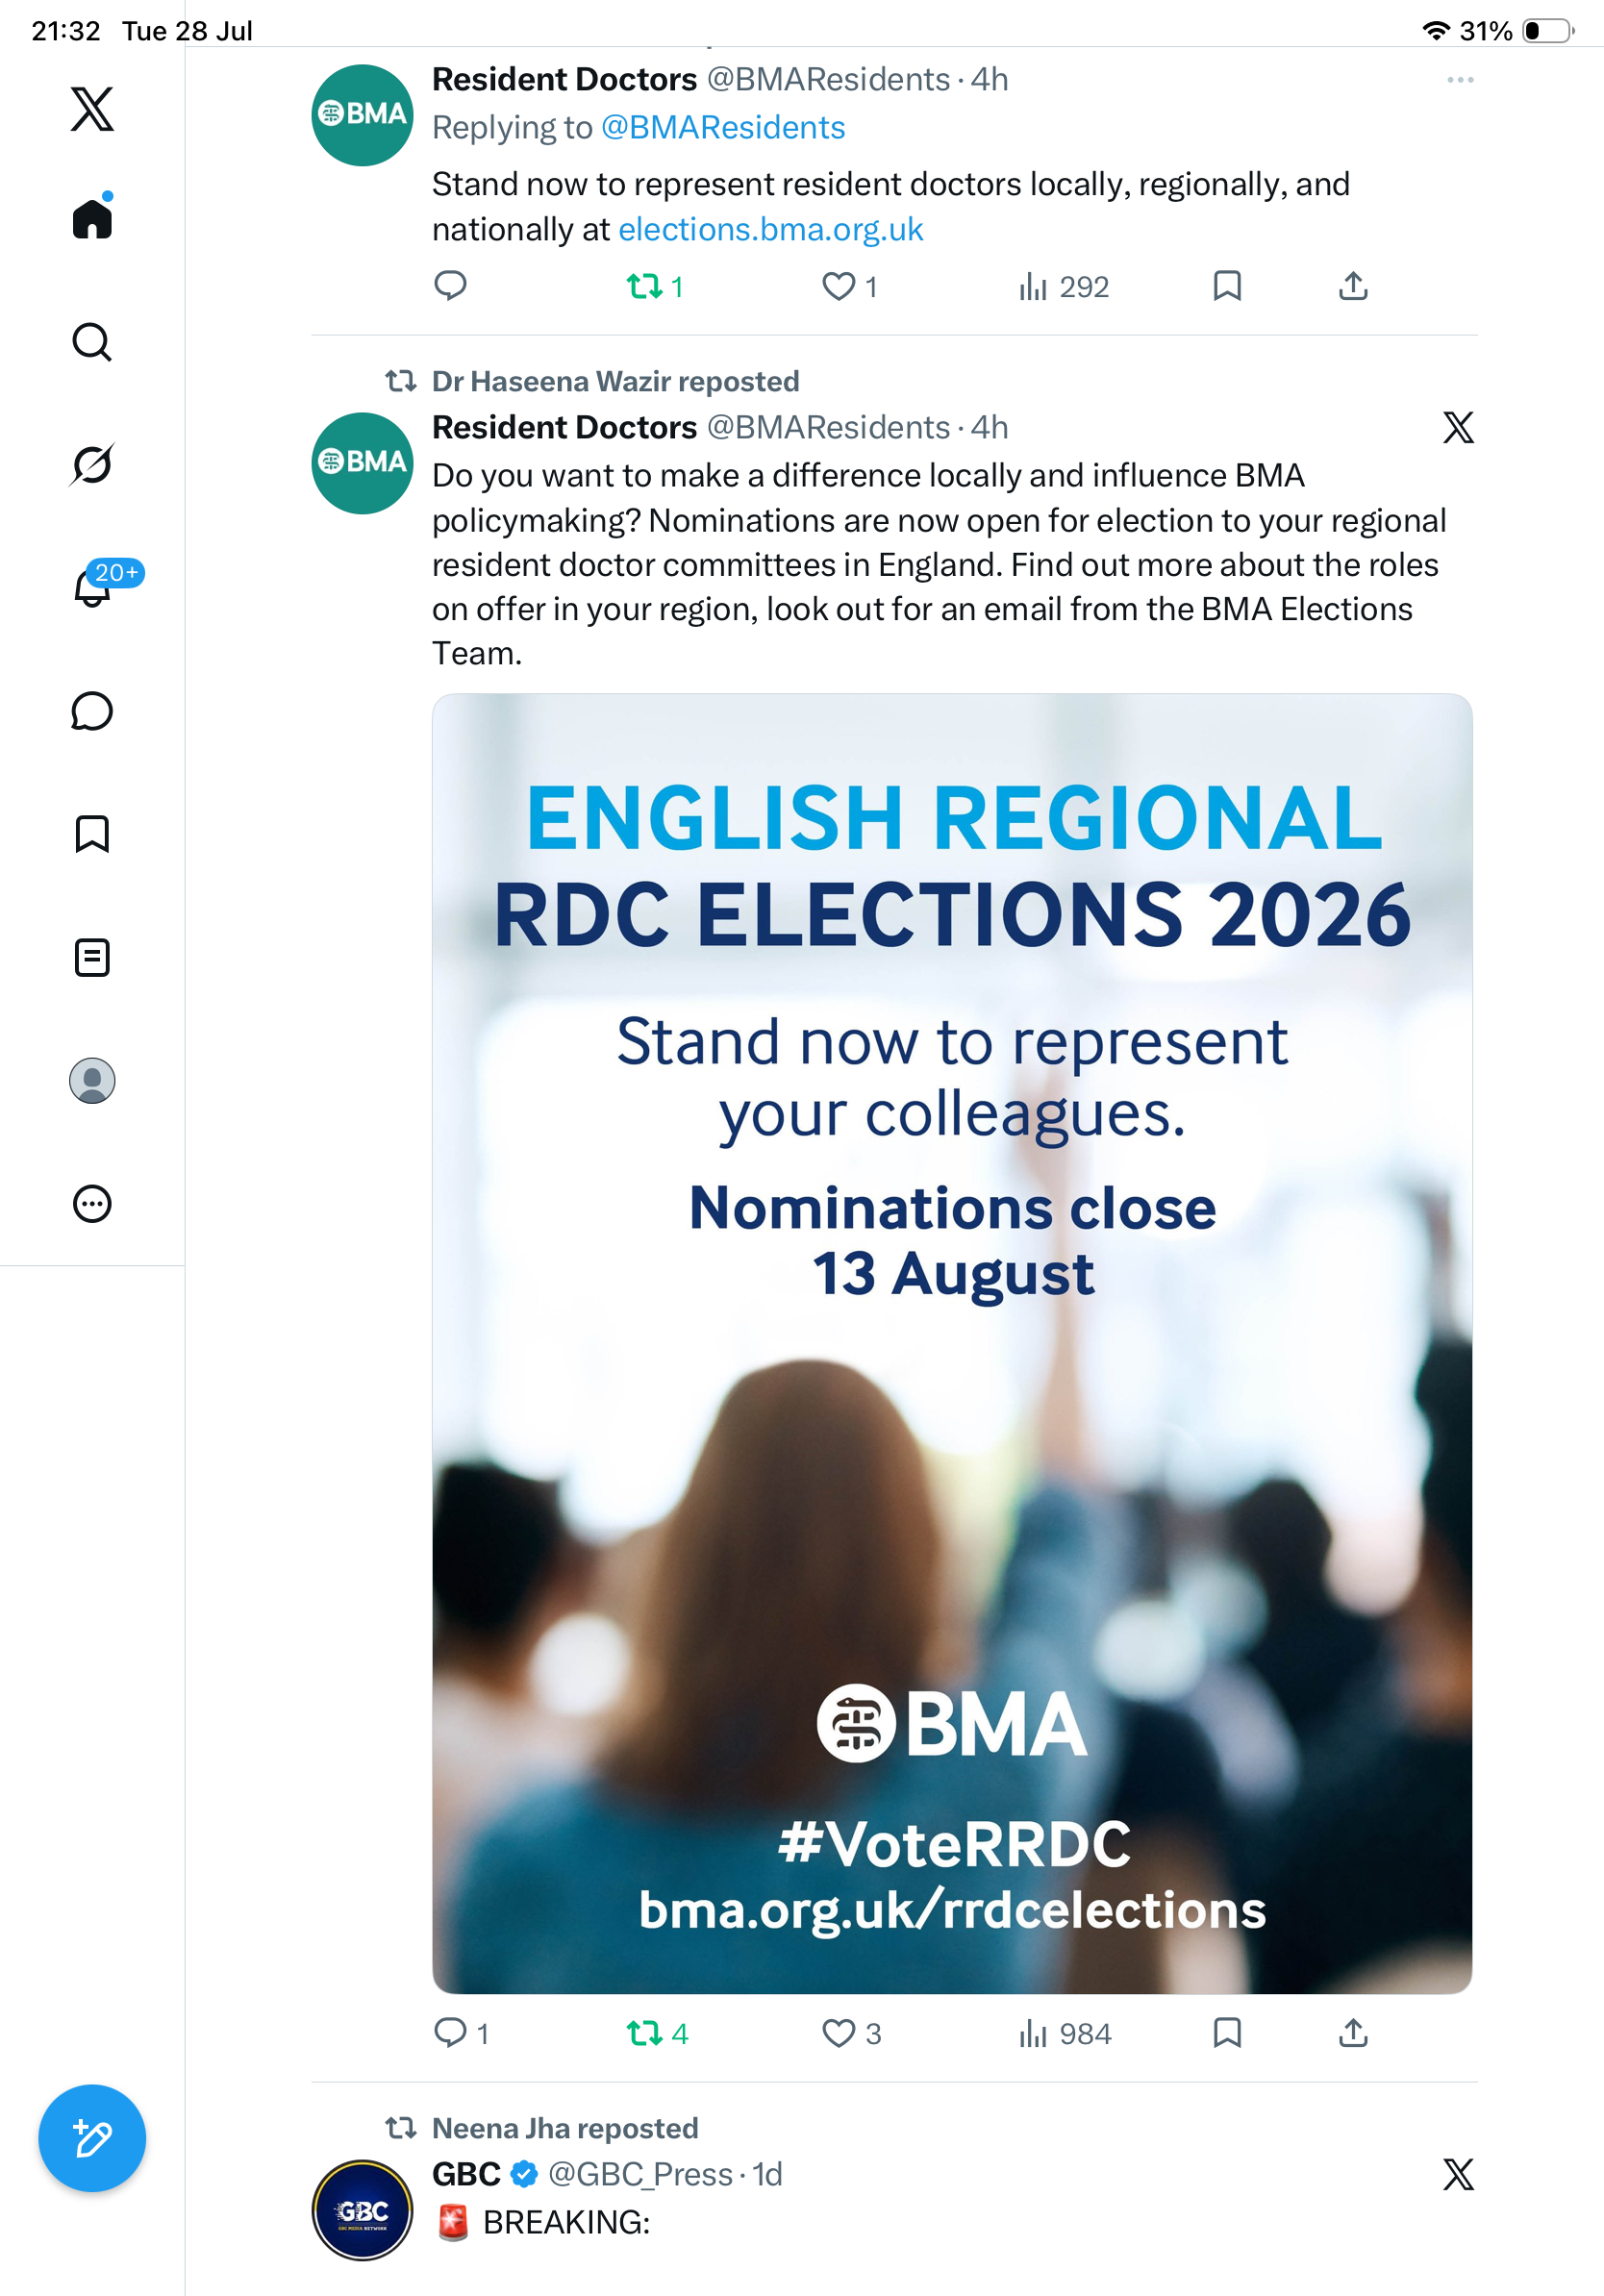
Task: Open the English Regional RDC Elections image
Action: 952,1343
